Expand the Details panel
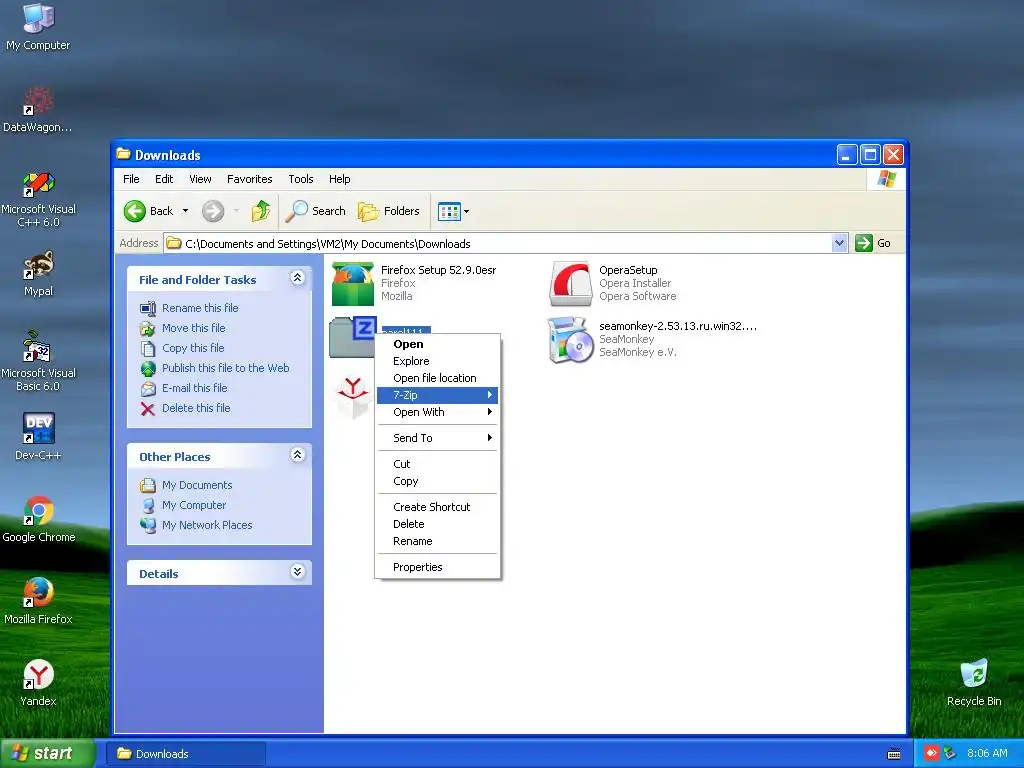1024x768 pixels. point(297,572)
